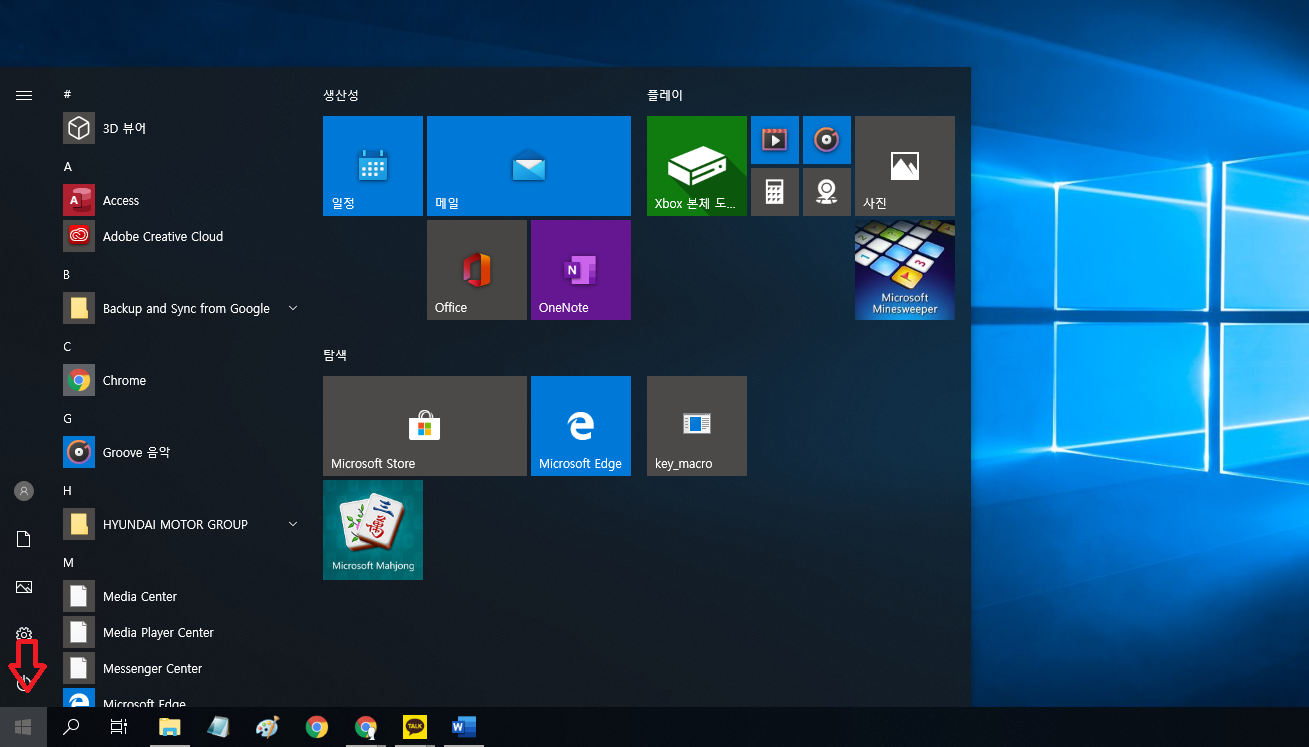Launch Chrome from the app list

click(180, 380)
